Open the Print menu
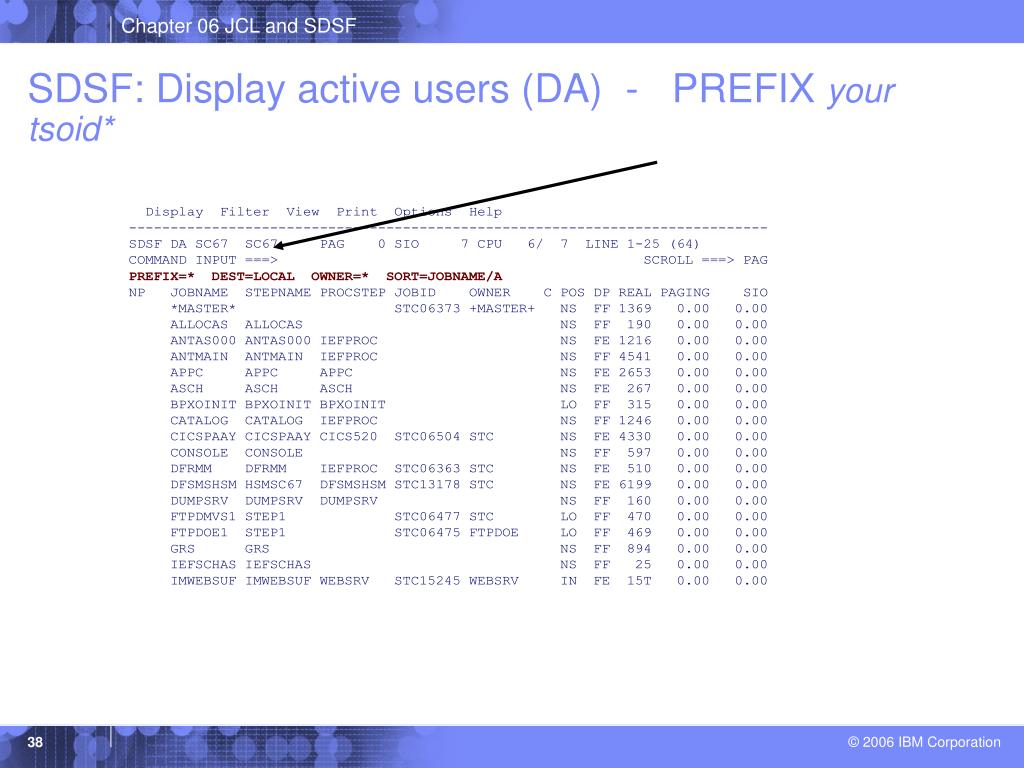The image size is (1024, 768). [357, 212]
